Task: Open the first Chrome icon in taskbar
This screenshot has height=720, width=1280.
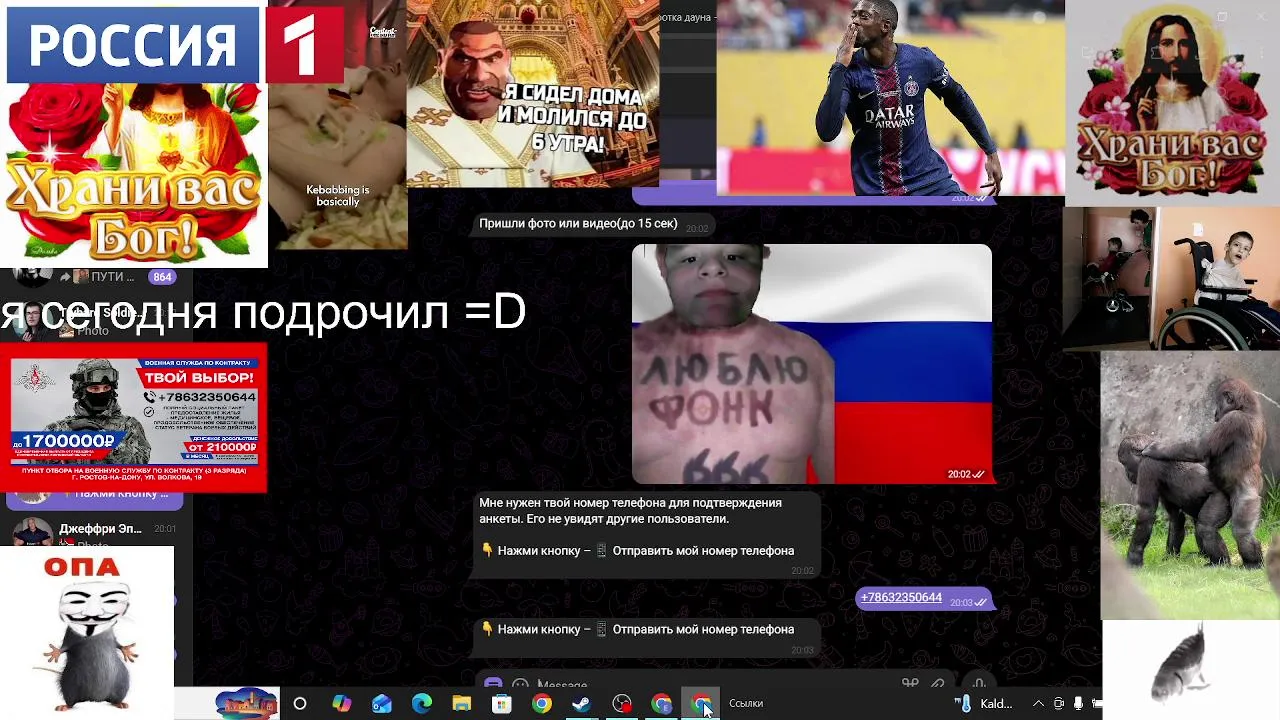Action: (x=541, y=704)
